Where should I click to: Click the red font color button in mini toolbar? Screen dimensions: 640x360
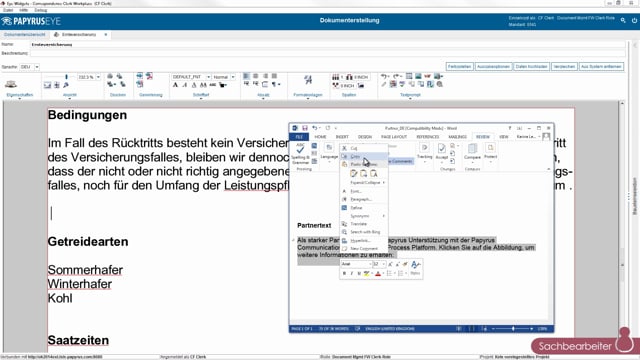(378, 273)
